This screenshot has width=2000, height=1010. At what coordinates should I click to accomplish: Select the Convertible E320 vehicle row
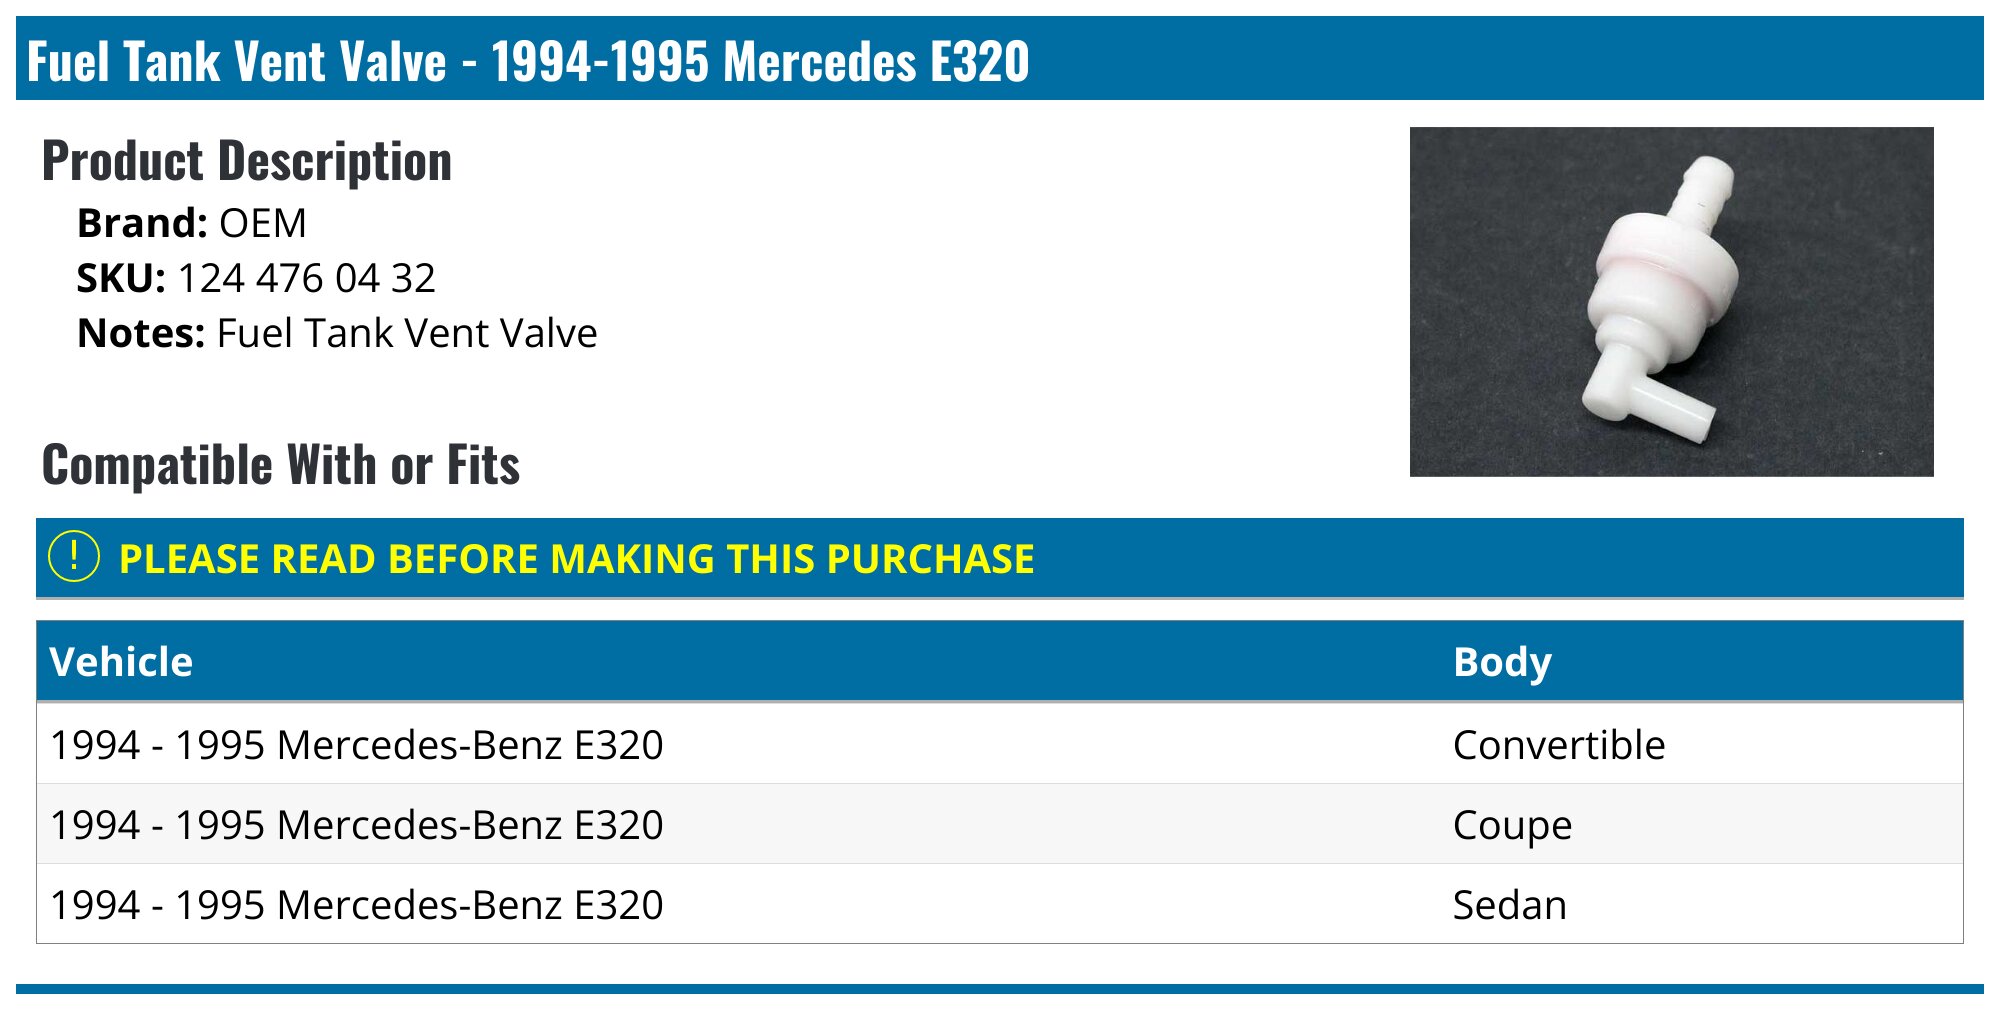coord(357,745)
